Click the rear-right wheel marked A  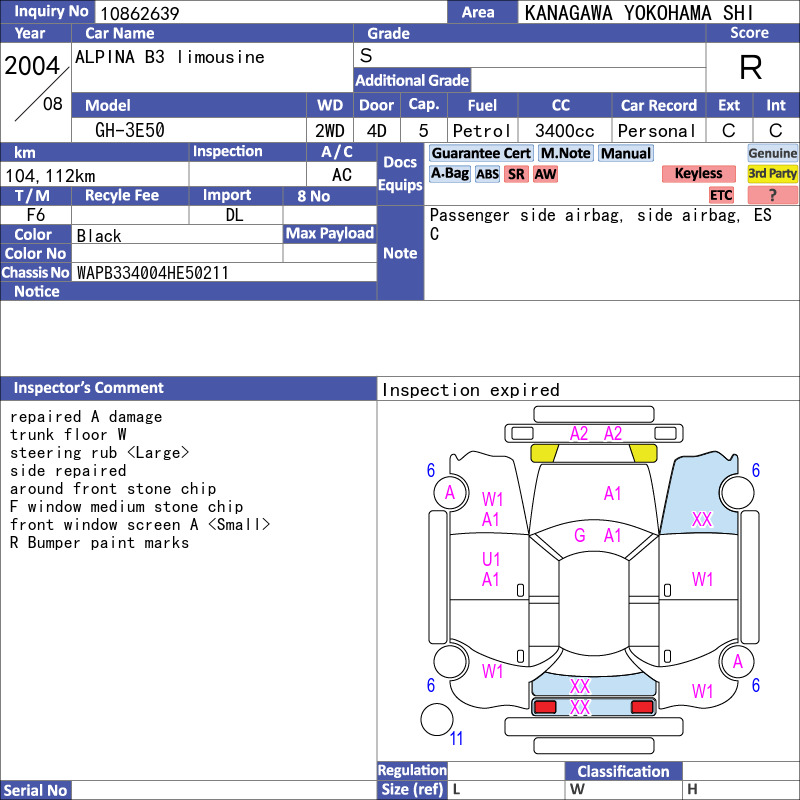pyautogui.click(x=737, y=662)
